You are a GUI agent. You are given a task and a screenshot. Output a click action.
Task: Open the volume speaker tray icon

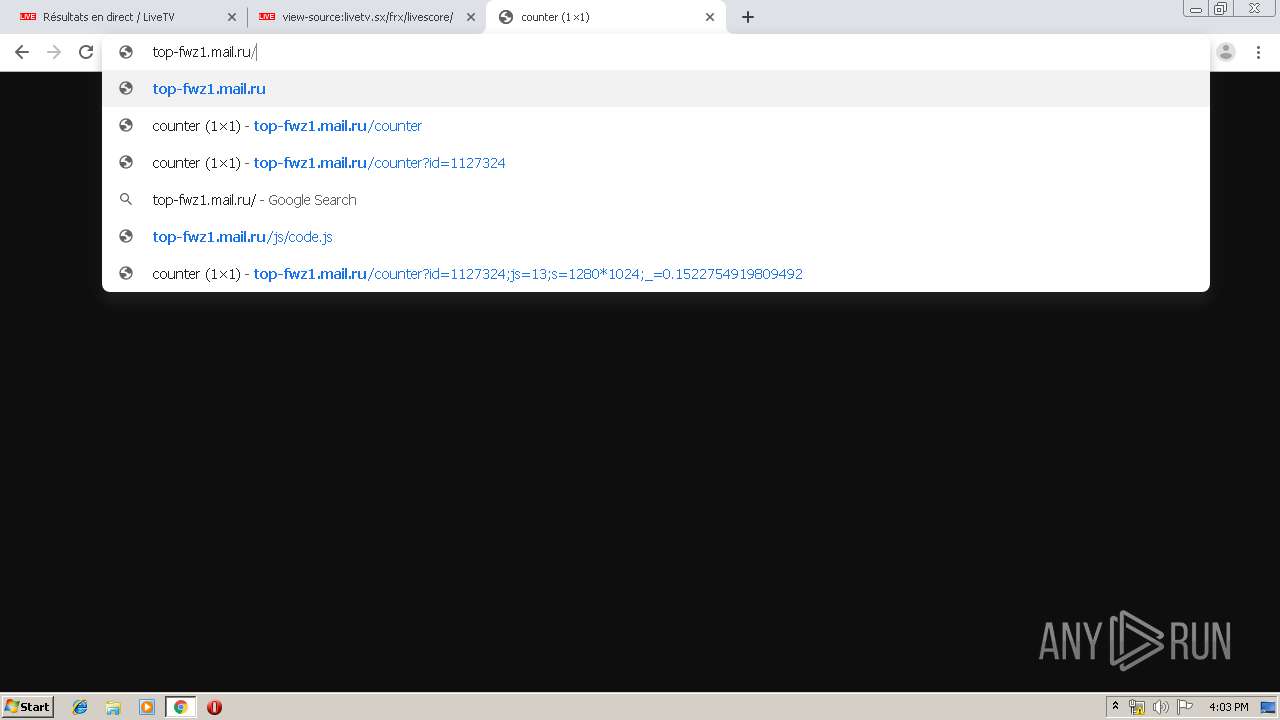[1161, 707]
